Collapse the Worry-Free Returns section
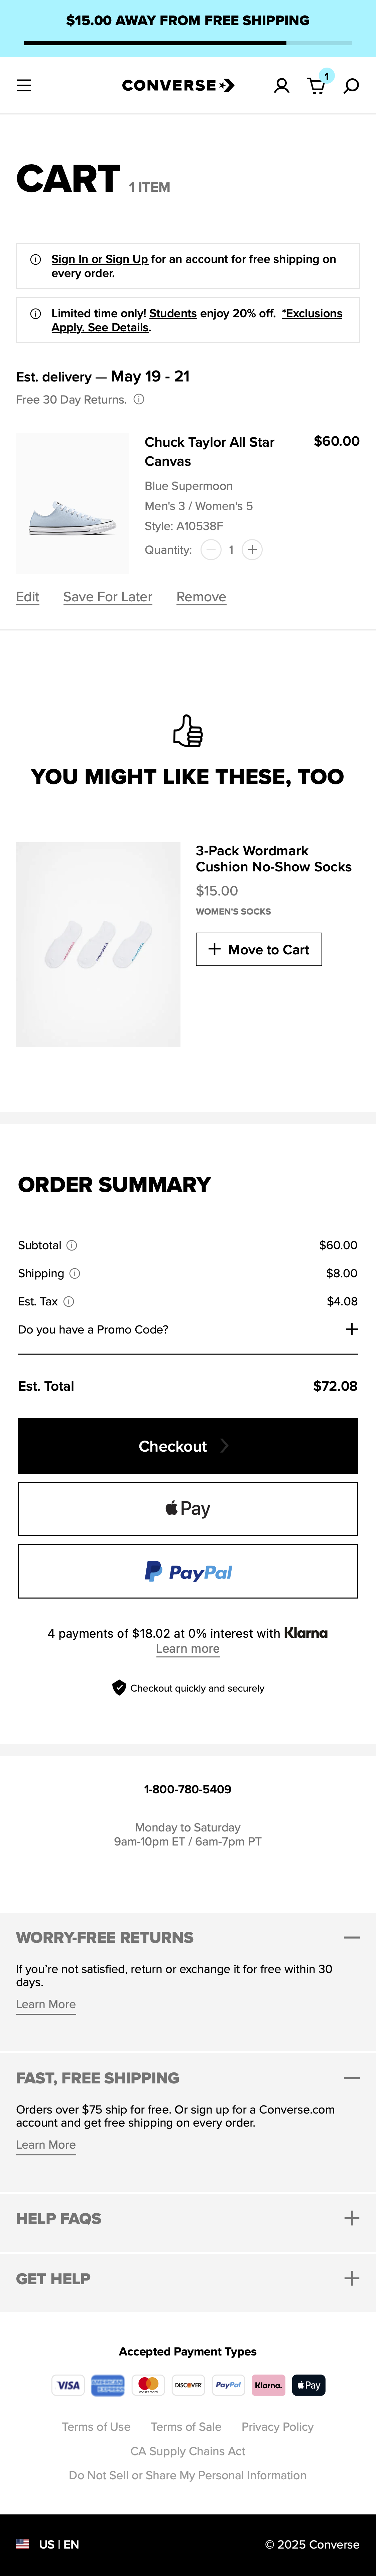 point(351,1937)
